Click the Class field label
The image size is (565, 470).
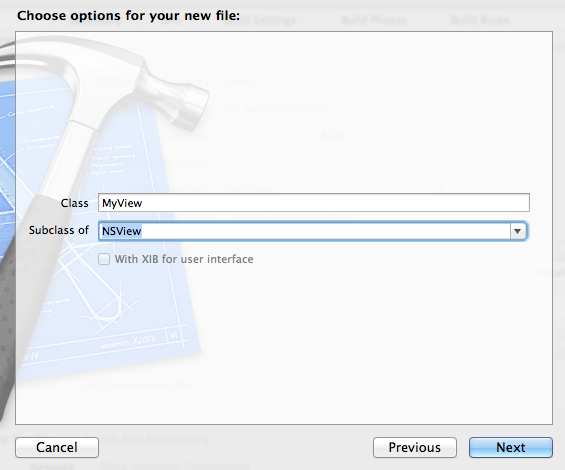coord(74,203)
